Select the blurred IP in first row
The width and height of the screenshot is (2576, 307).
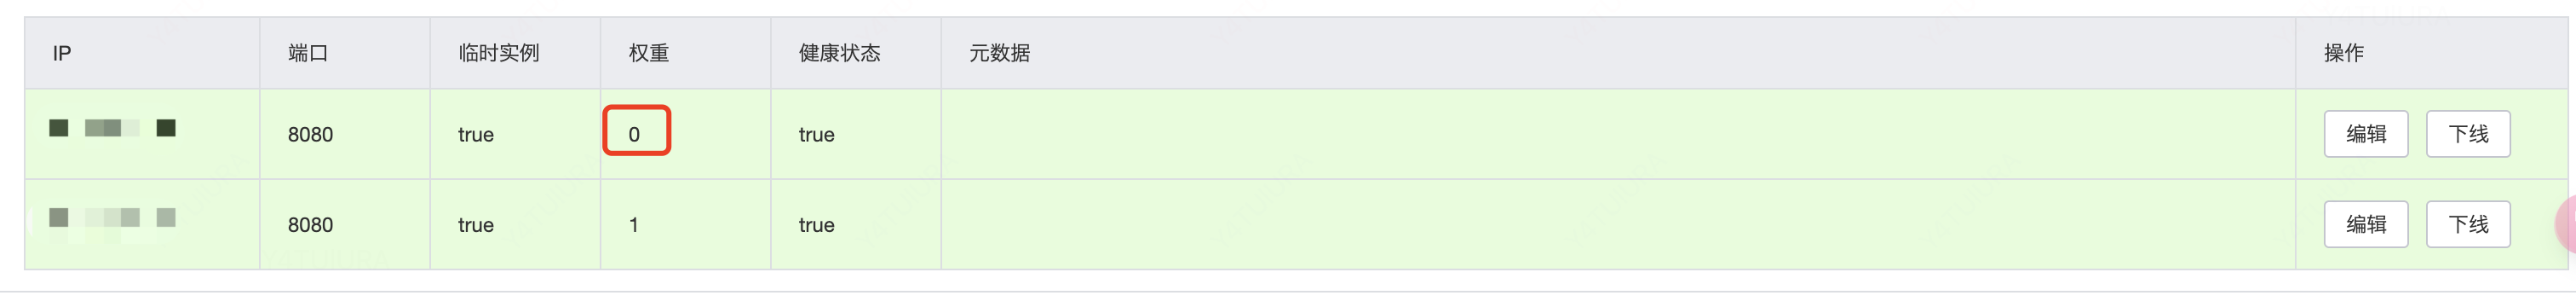[x=113, y=128]
